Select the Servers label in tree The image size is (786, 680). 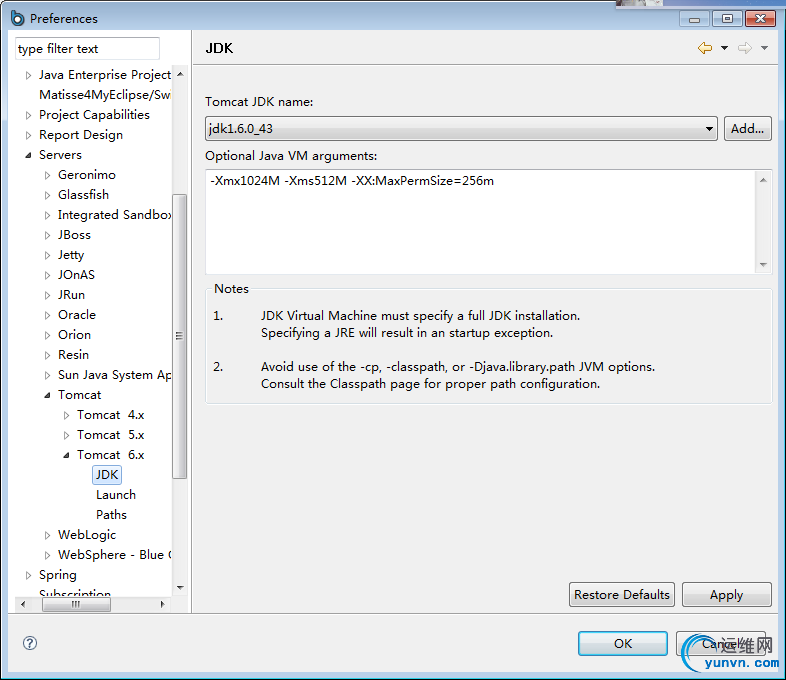(60, 155)
